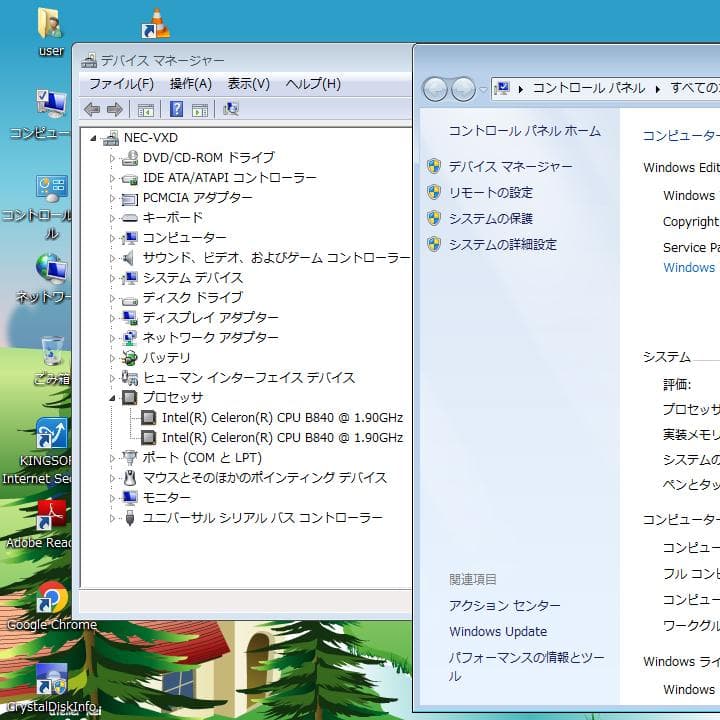This screenshot has height=720, width=720.
Task: Open パフォーマンスの情報とツール link
Action: (x=526, y=667)
